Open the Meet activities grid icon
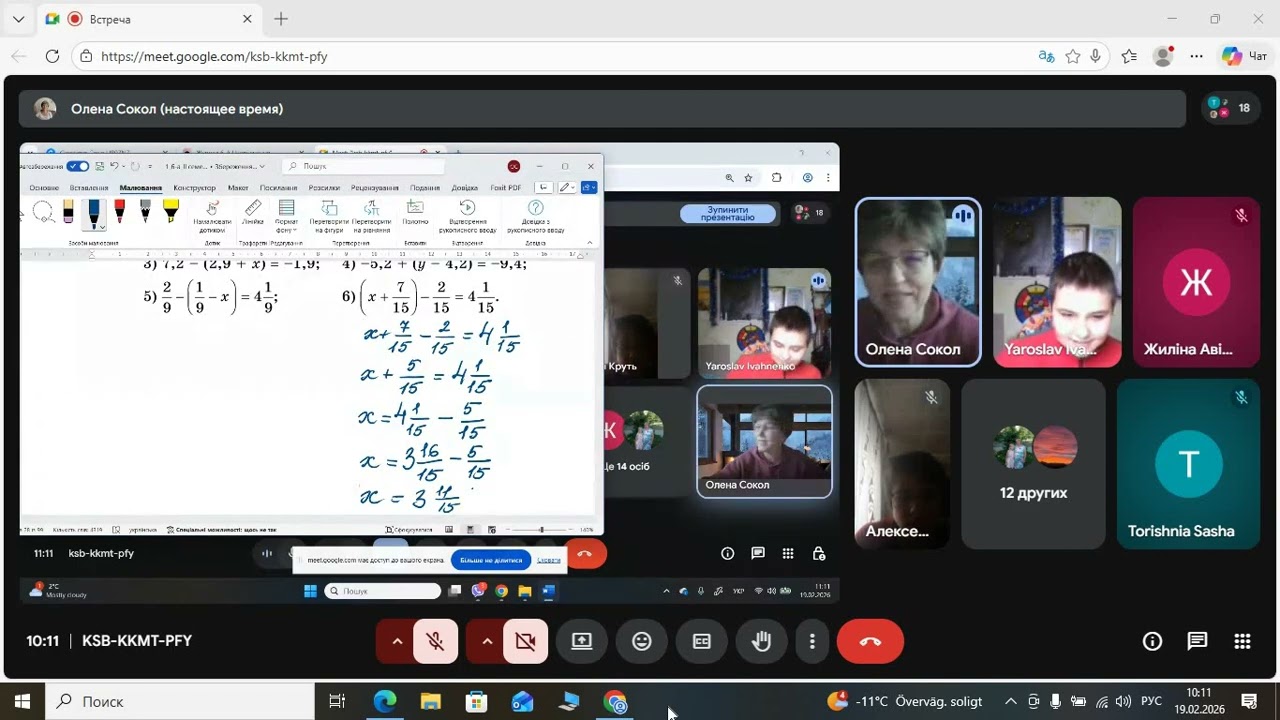 click(x=1242, y=641)
